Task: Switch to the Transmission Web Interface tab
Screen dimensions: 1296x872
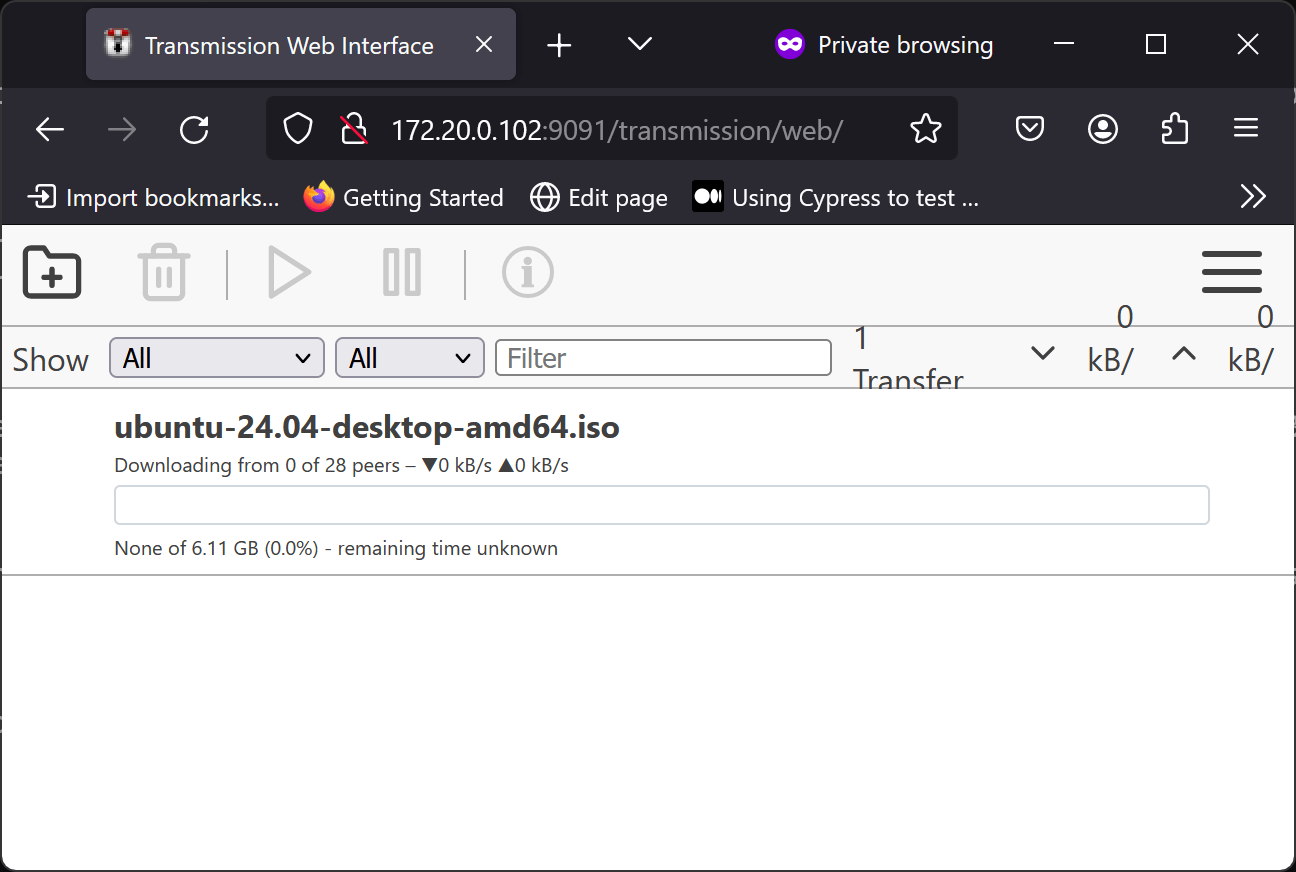Action: (289, 44)
